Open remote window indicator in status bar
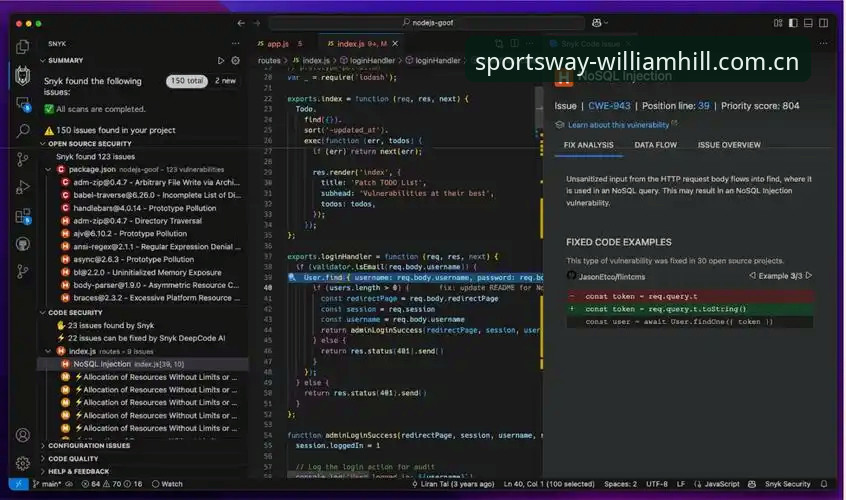Image resolution: width=846 pixels, height=500 pixels. coord(18,484)
